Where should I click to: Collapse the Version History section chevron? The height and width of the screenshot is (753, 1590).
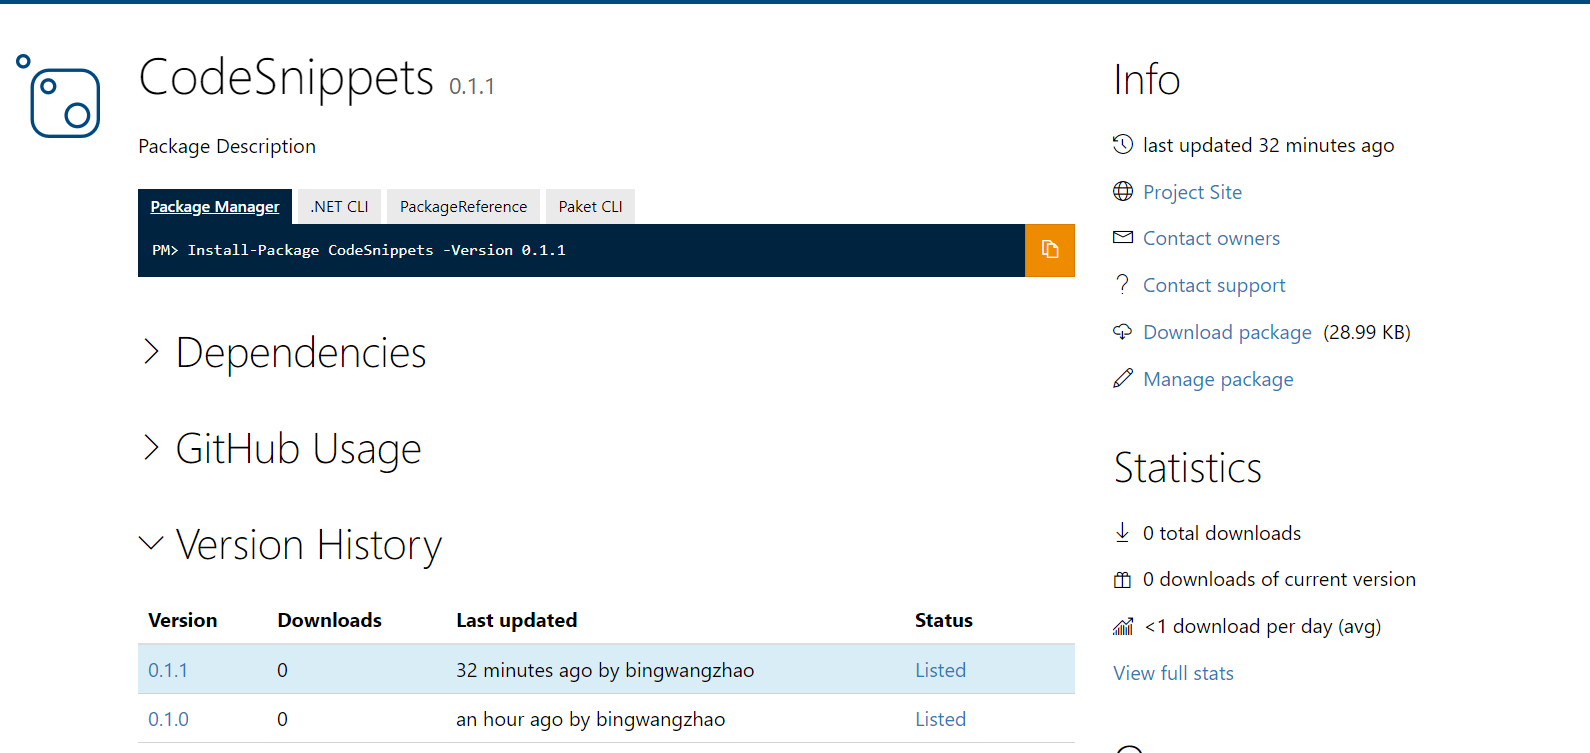(x=151, y=543)
